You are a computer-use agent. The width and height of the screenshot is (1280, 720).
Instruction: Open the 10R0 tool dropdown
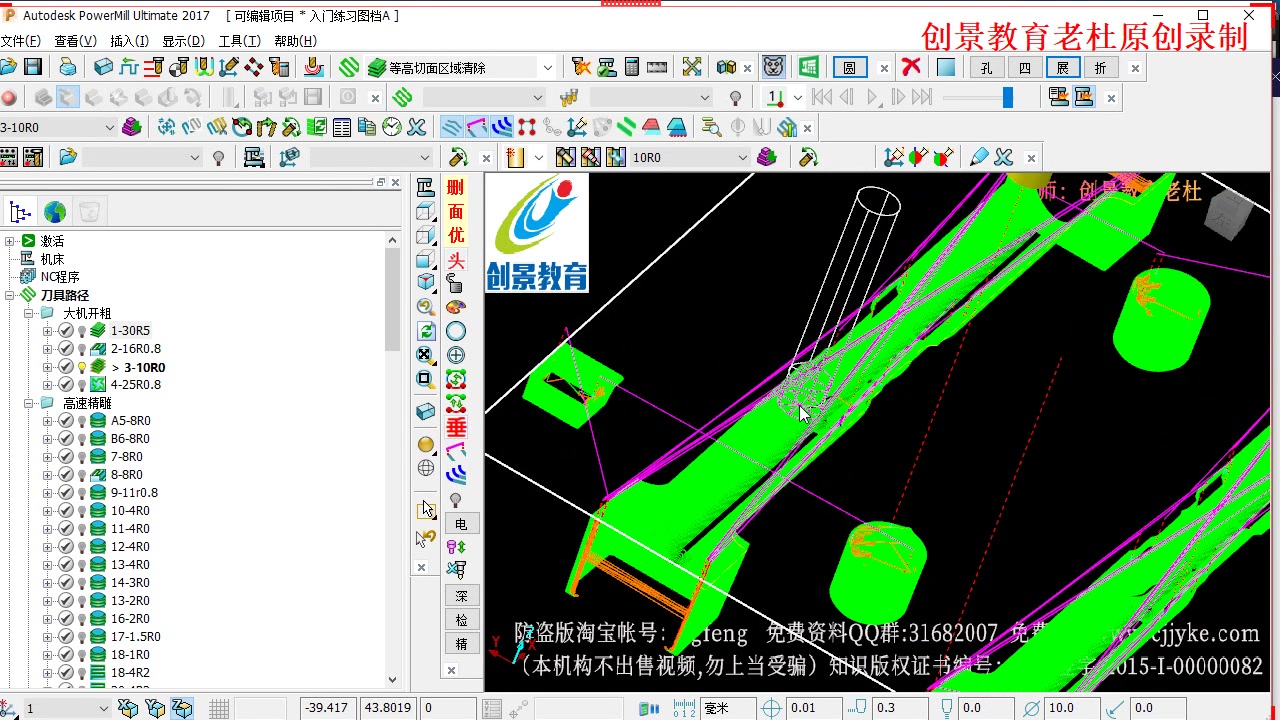pyautogui.click(x=742, y=157)
